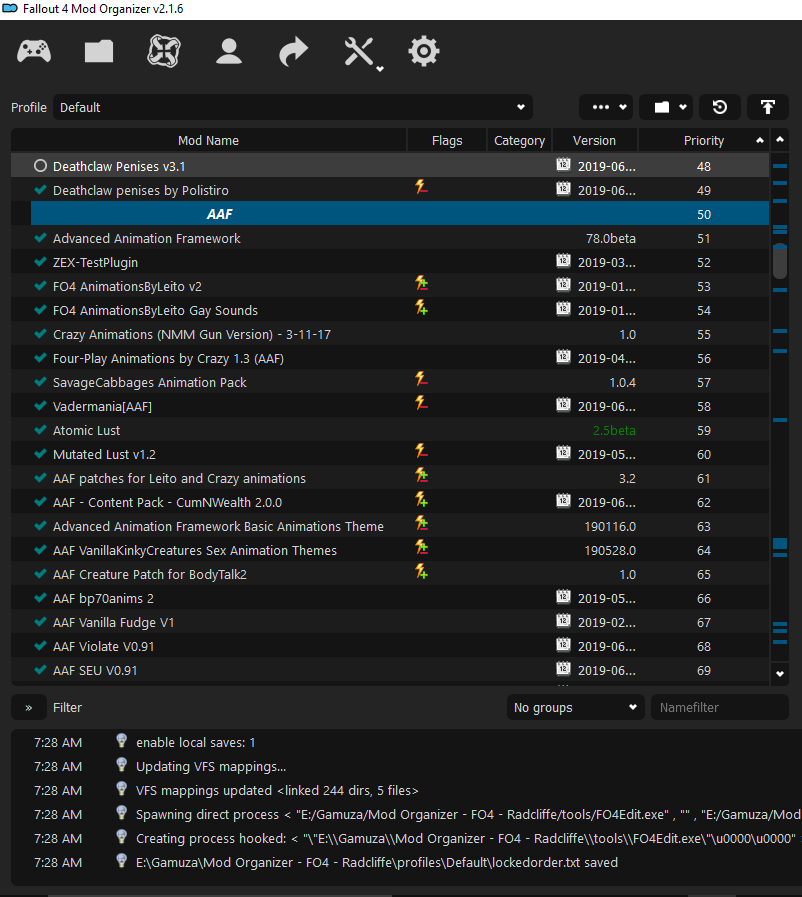The width and height of the screenshot is (802, 897).
Task: Enable the Deathclaw Penises v3.1 mod
Action: coord(40,166)
